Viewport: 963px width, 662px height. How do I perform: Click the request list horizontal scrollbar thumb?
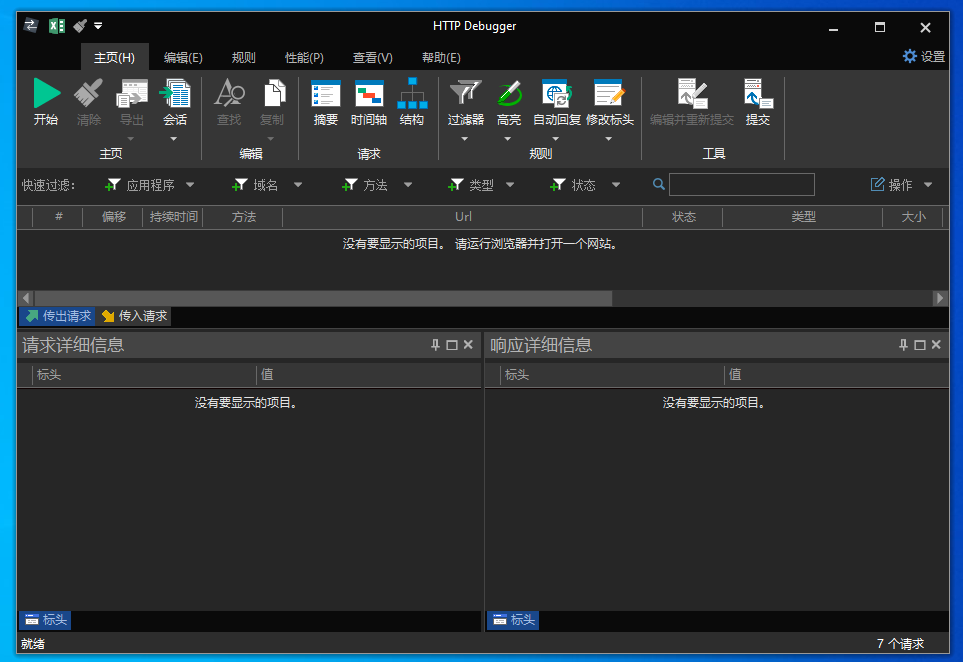[x=323, y=298]
